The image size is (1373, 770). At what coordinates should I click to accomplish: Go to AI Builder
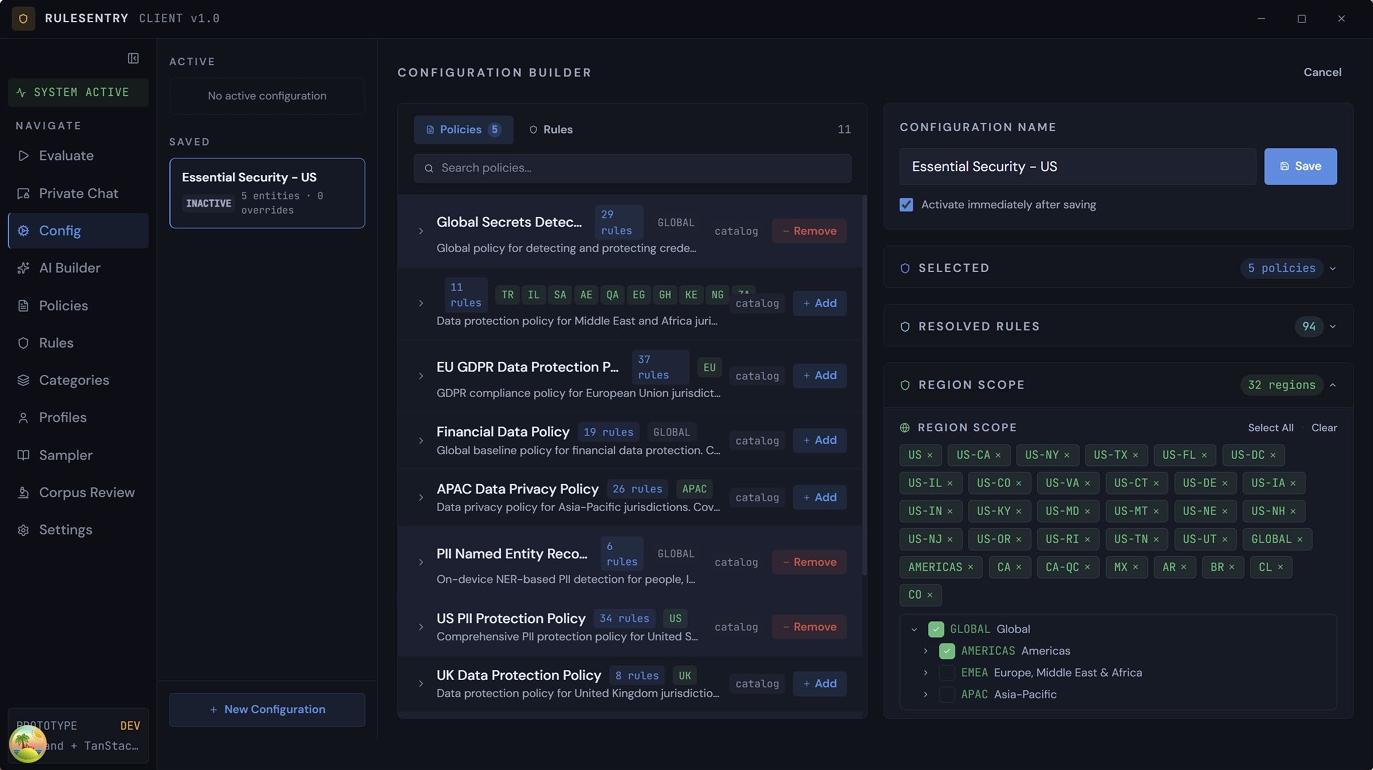(78, 268)
